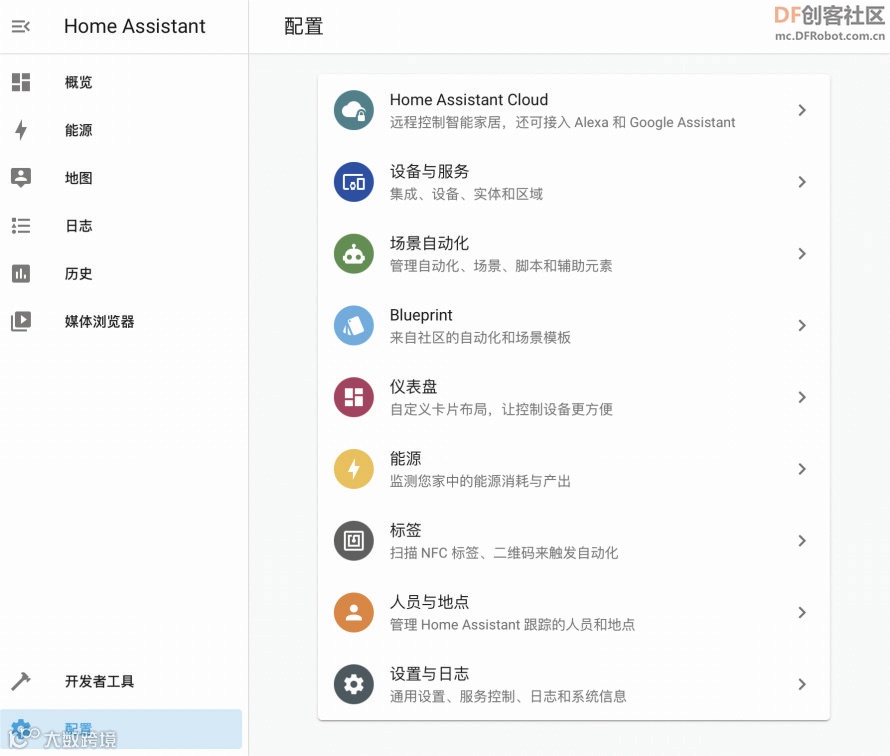
Task: Click the 开发者工具 hammer icon
Action: (x=21, y=681)
